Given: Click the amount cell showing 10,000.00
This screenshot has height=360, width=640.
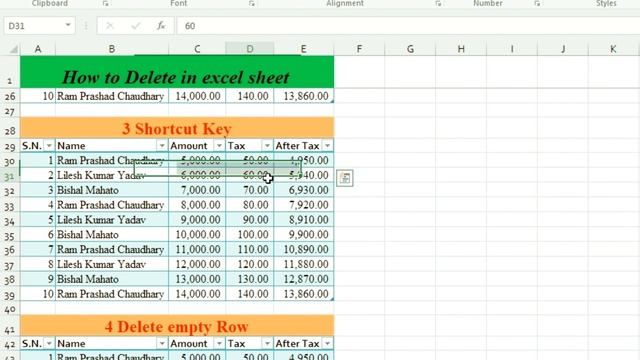Looking at the screenshot, I should coord(197,235).
